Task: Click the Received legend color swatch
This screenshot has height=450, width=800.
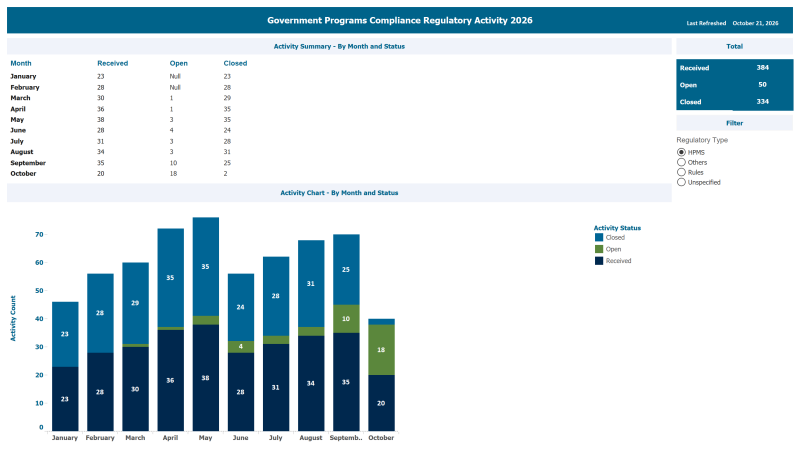Action: pyautogui.click(x=599, y=261)
